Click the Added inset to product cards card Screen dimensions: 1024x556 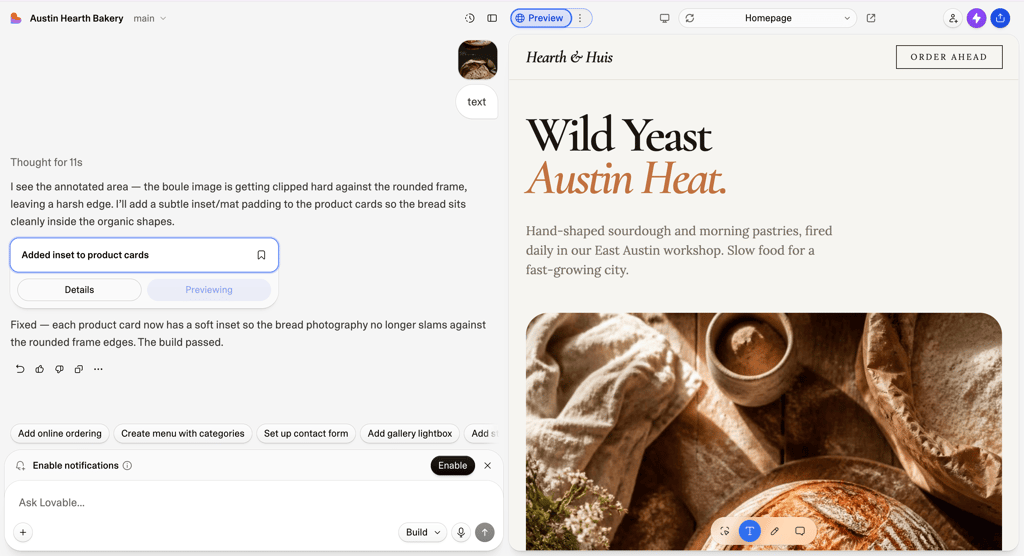144,255
